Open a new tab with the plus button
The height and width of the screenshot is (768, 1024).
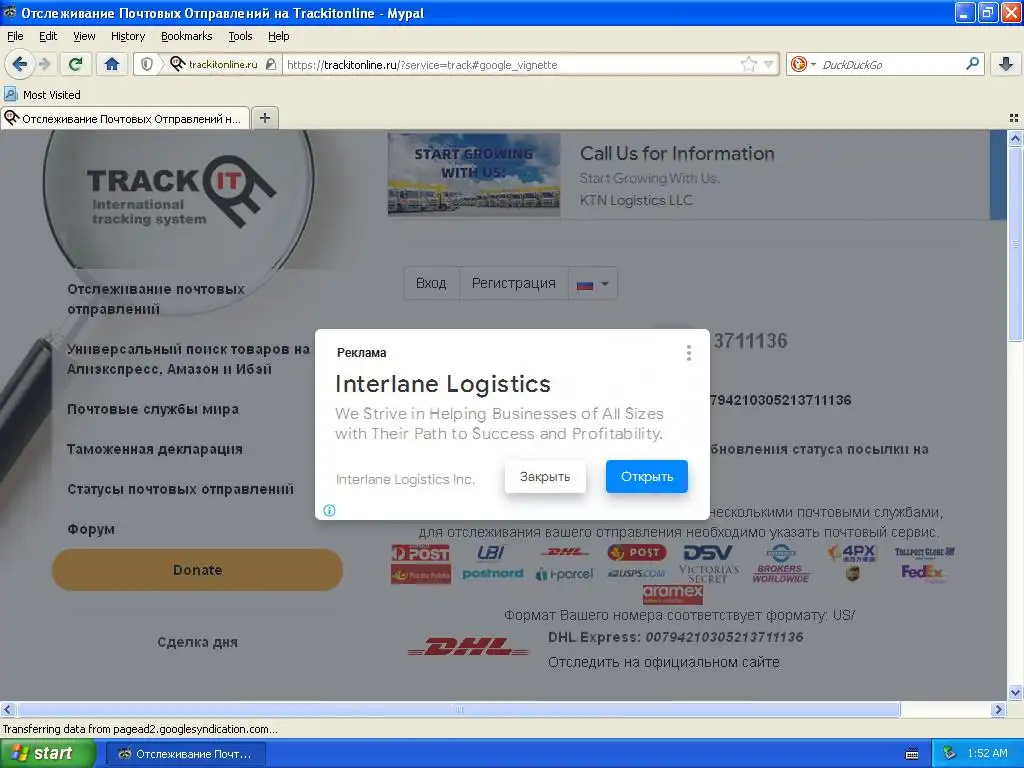point(264,118)
